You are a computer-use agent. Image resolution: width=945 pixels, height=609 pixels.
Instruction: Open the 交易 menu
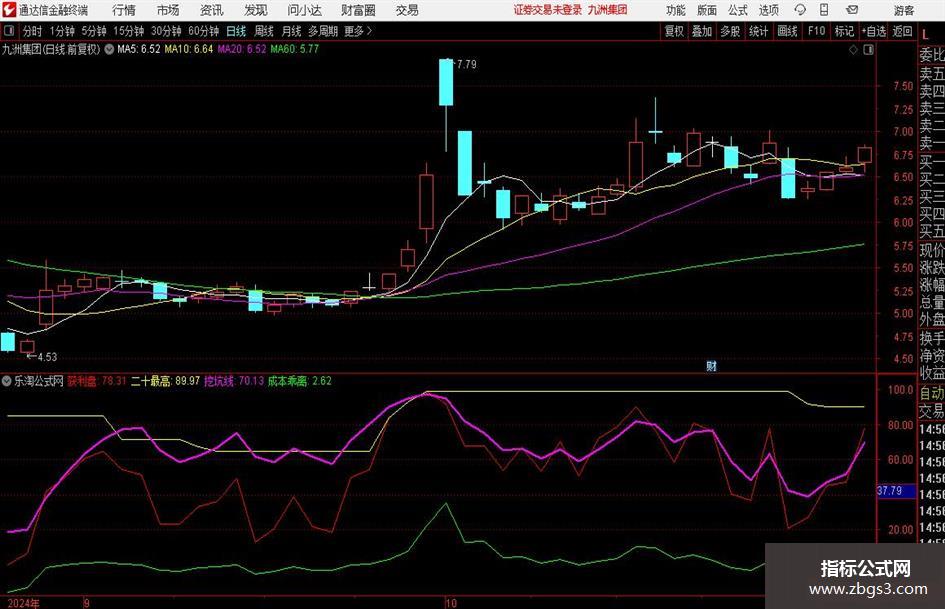[407, 10]
